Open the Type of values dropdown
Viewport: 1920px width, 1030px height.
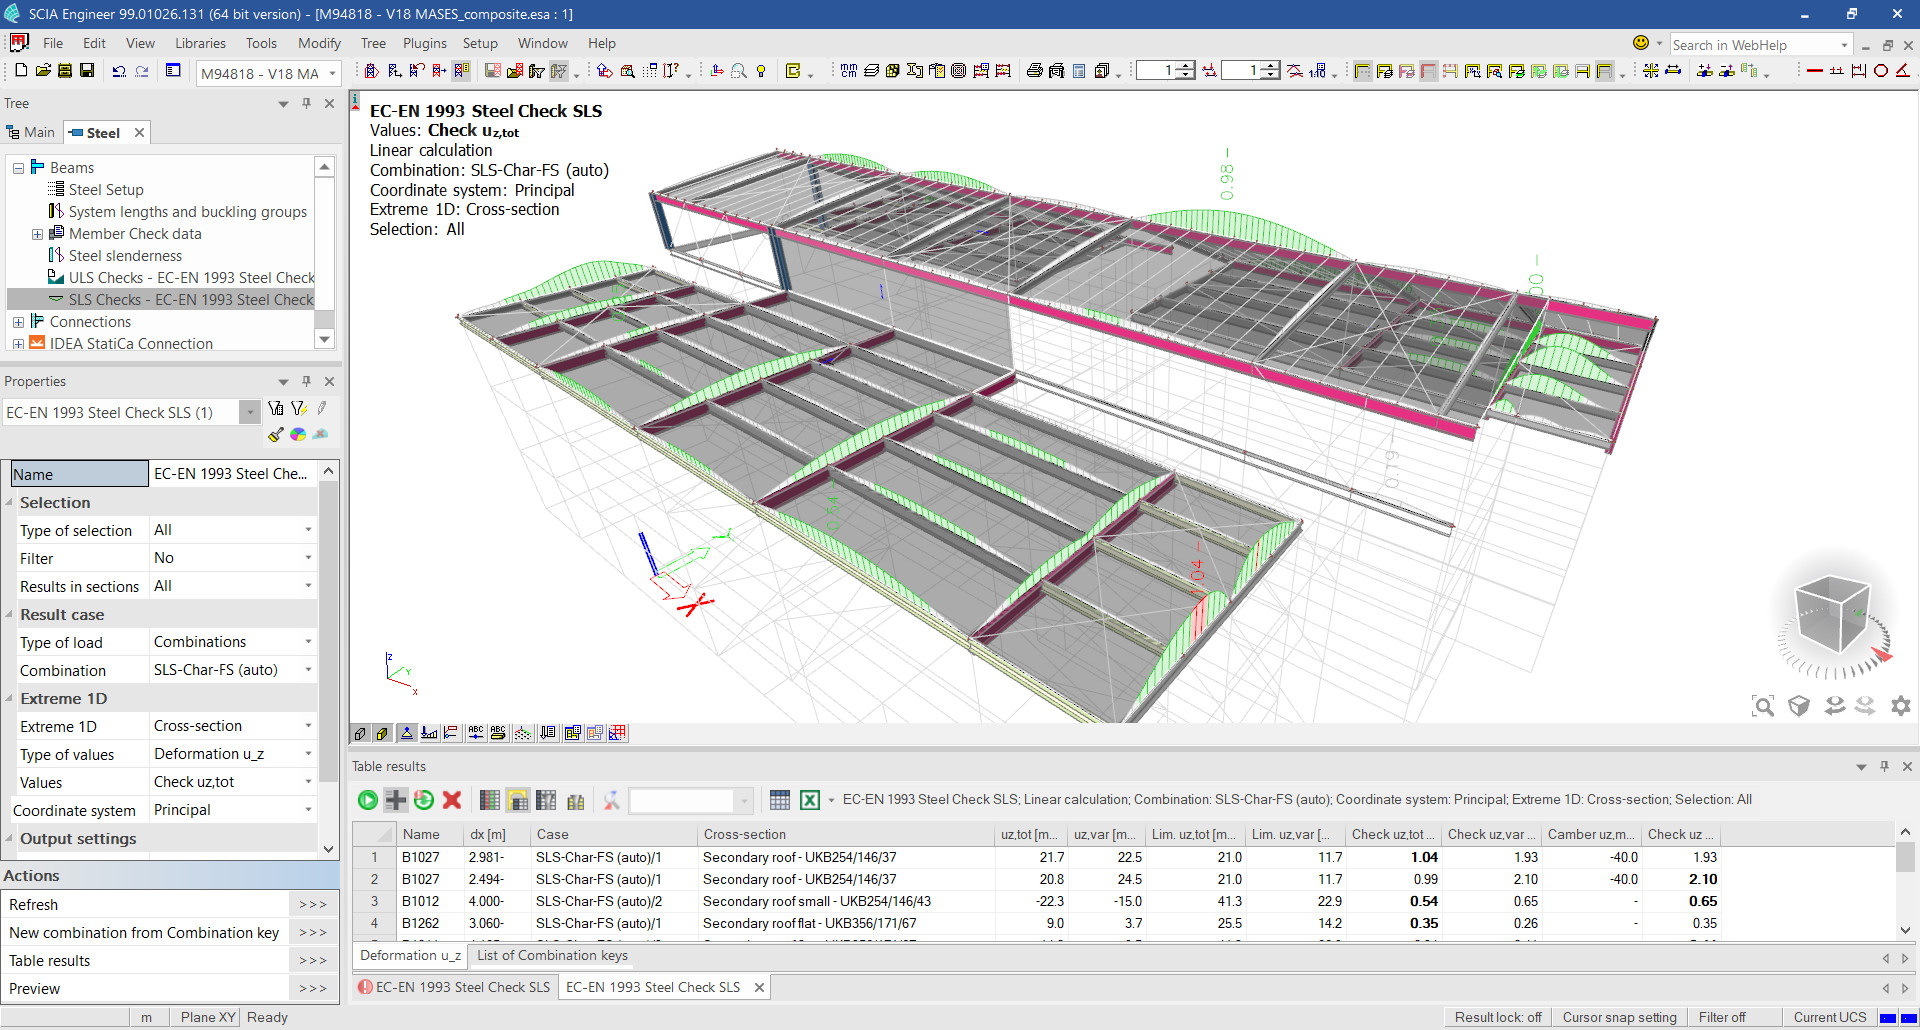click(308, 754)
